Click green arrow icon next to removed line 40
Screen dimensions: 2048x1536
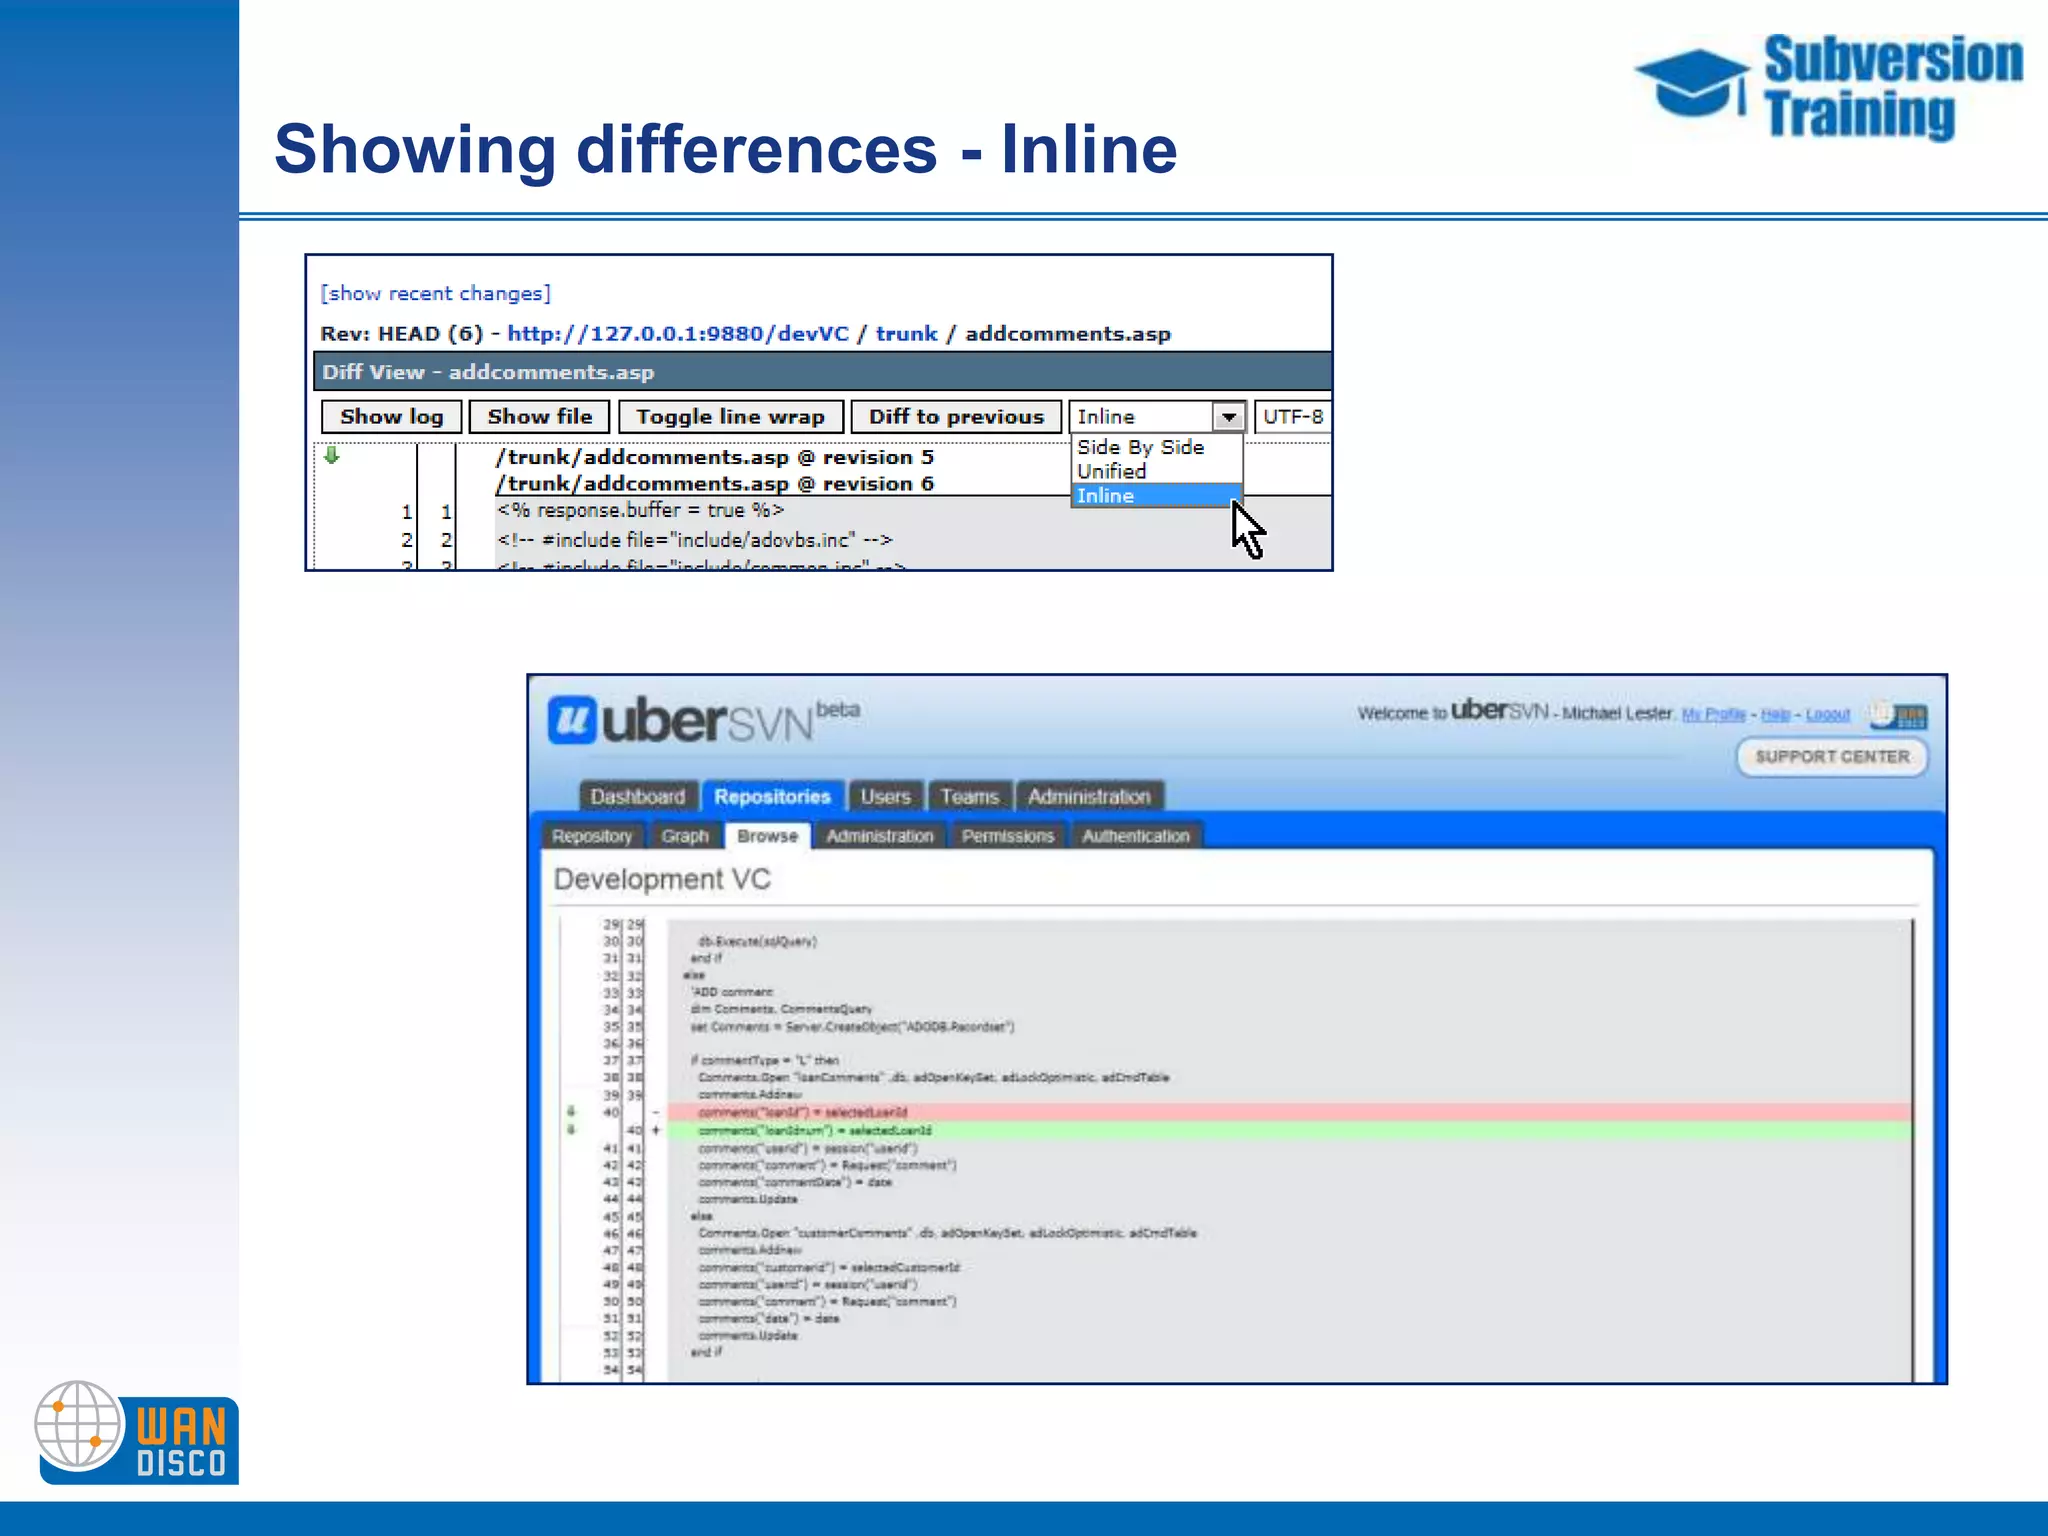(572, 1112)
